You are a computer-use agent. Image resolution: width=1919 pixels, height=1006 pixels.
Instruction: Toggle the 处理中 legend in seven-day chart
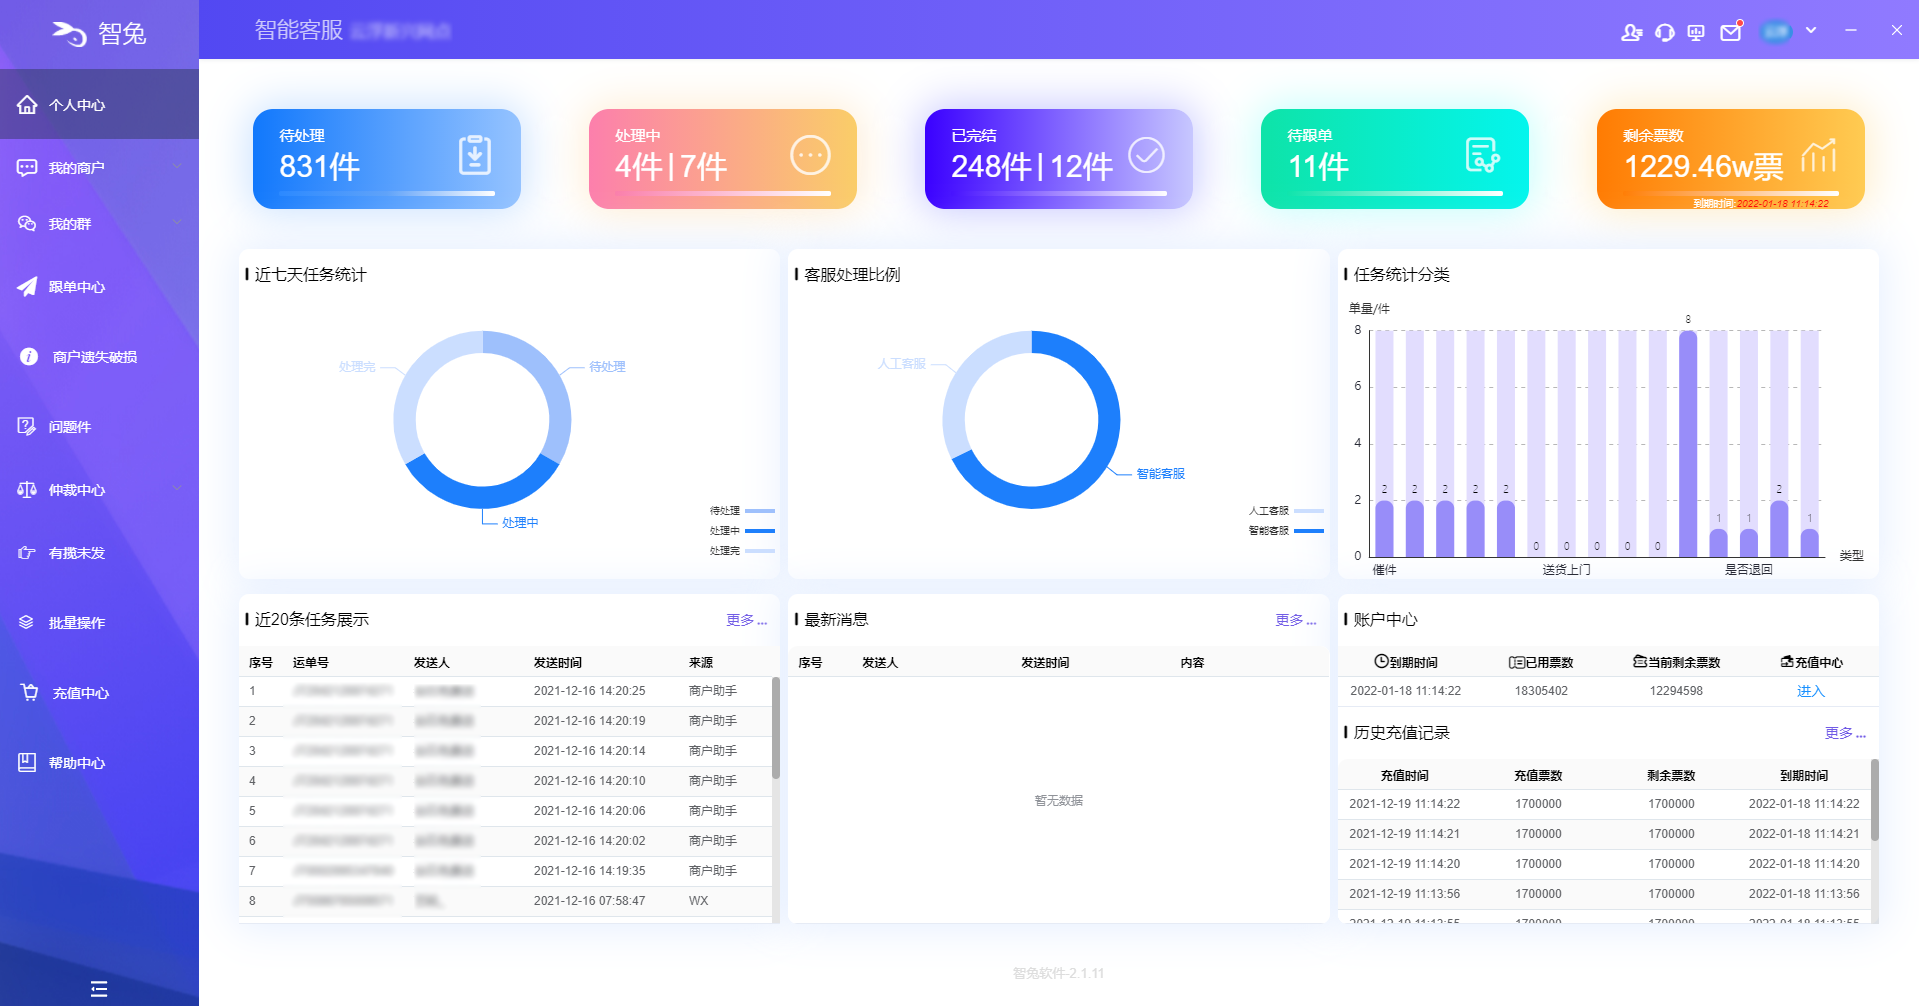[x=742, y=531]
